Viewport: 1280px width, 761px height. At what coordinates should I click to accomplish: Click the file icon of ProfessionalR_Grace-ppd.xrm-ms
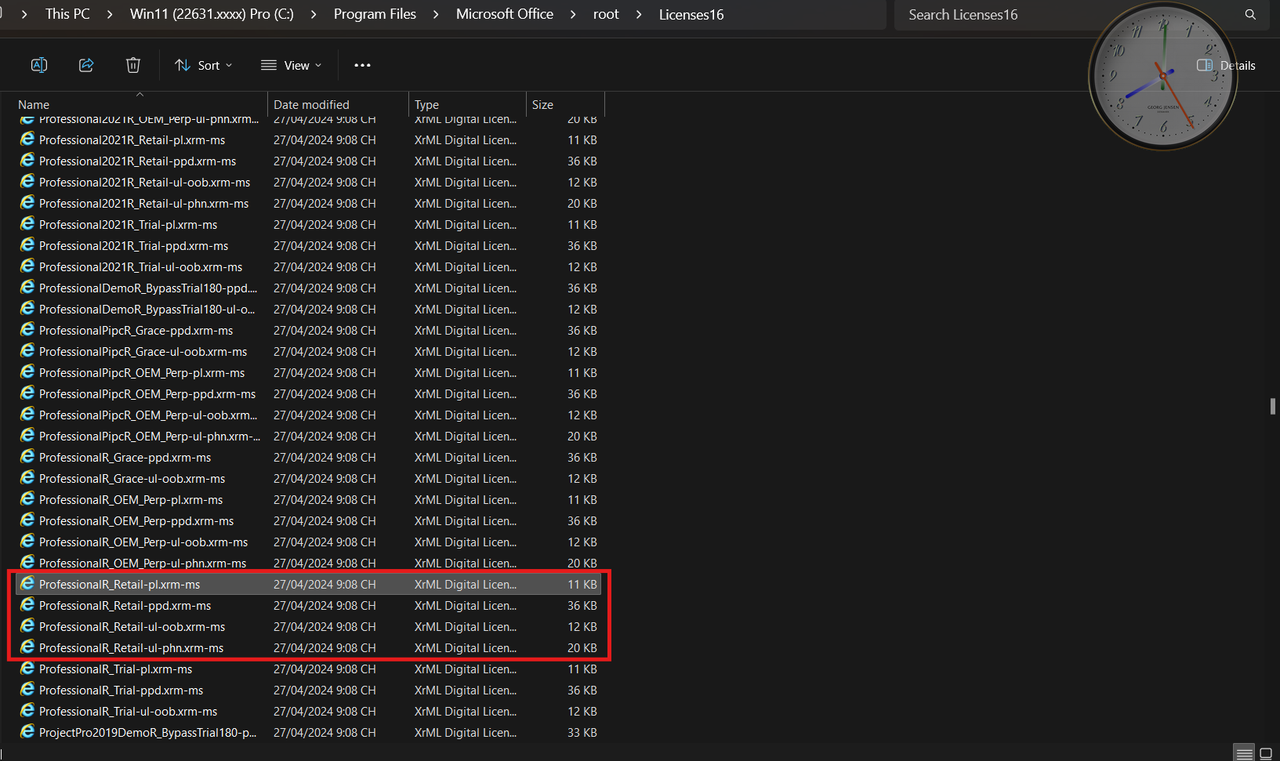(27, 457)
